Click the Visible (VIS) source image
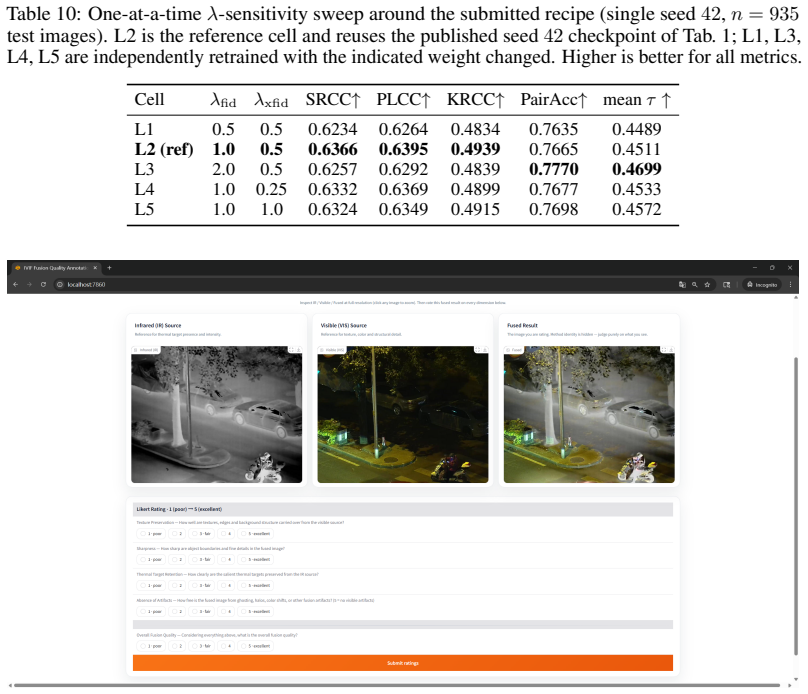 (402, 415)
